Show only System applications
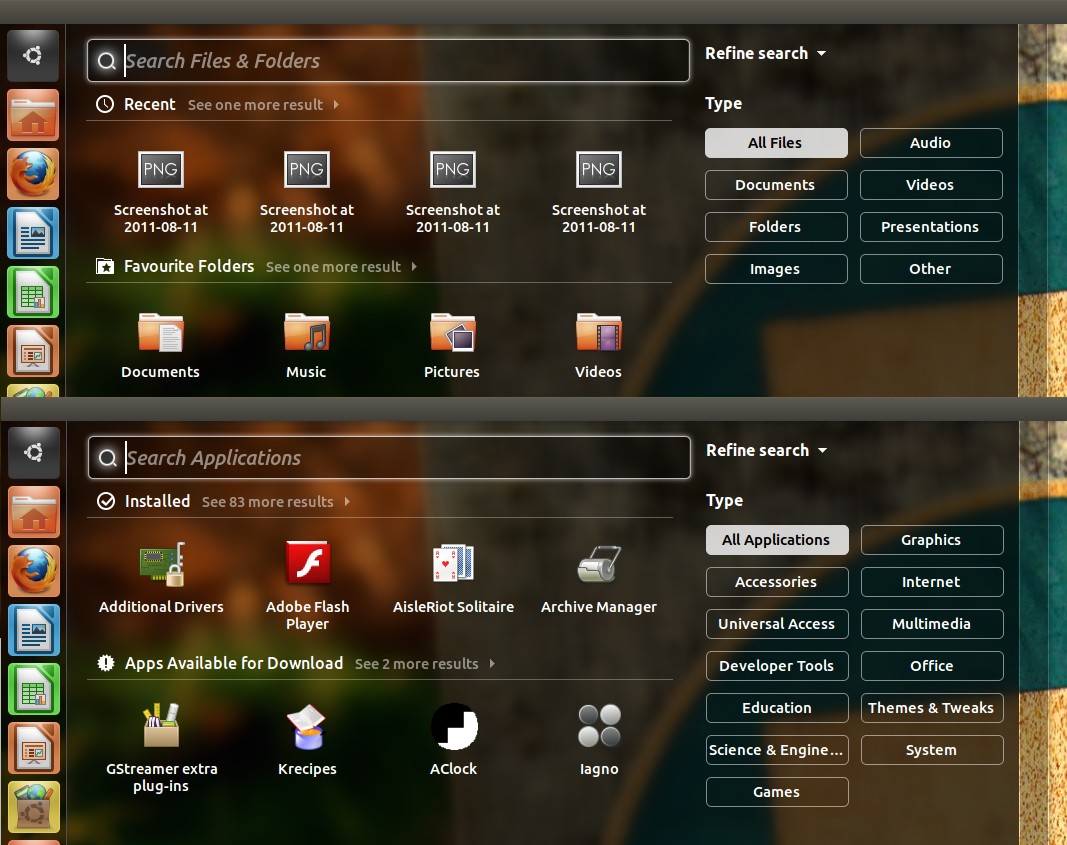 (932, 750)
